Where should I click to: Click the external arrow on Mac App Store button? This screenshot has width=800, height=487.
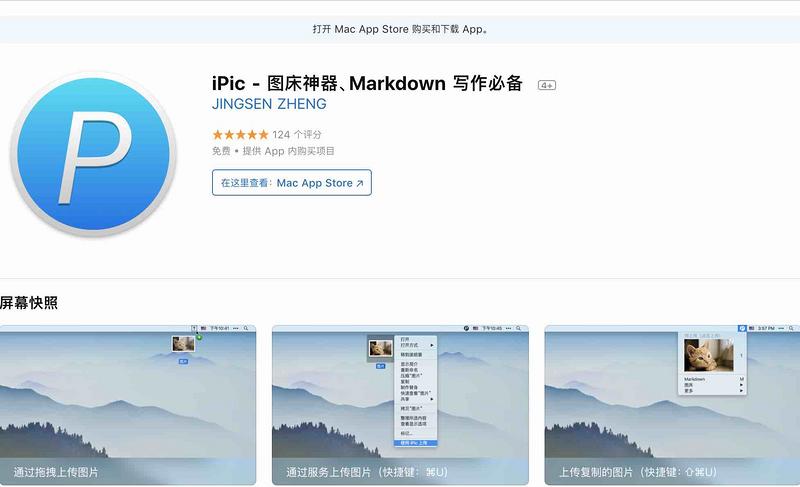pyautogui.click(x=360, y=183)
